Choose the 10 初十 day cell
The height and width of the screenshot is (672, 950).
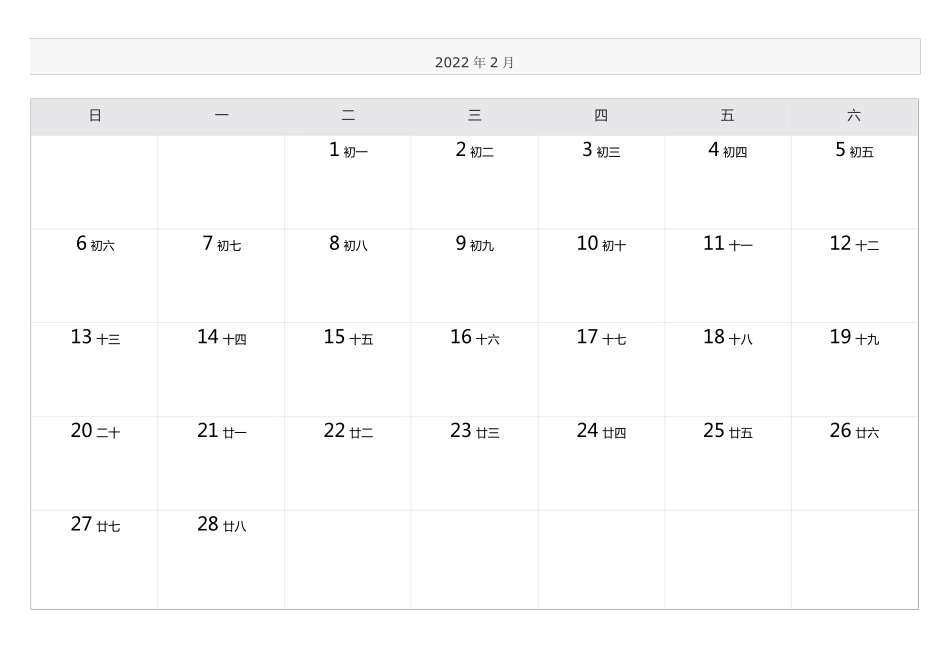click(601, 244)
